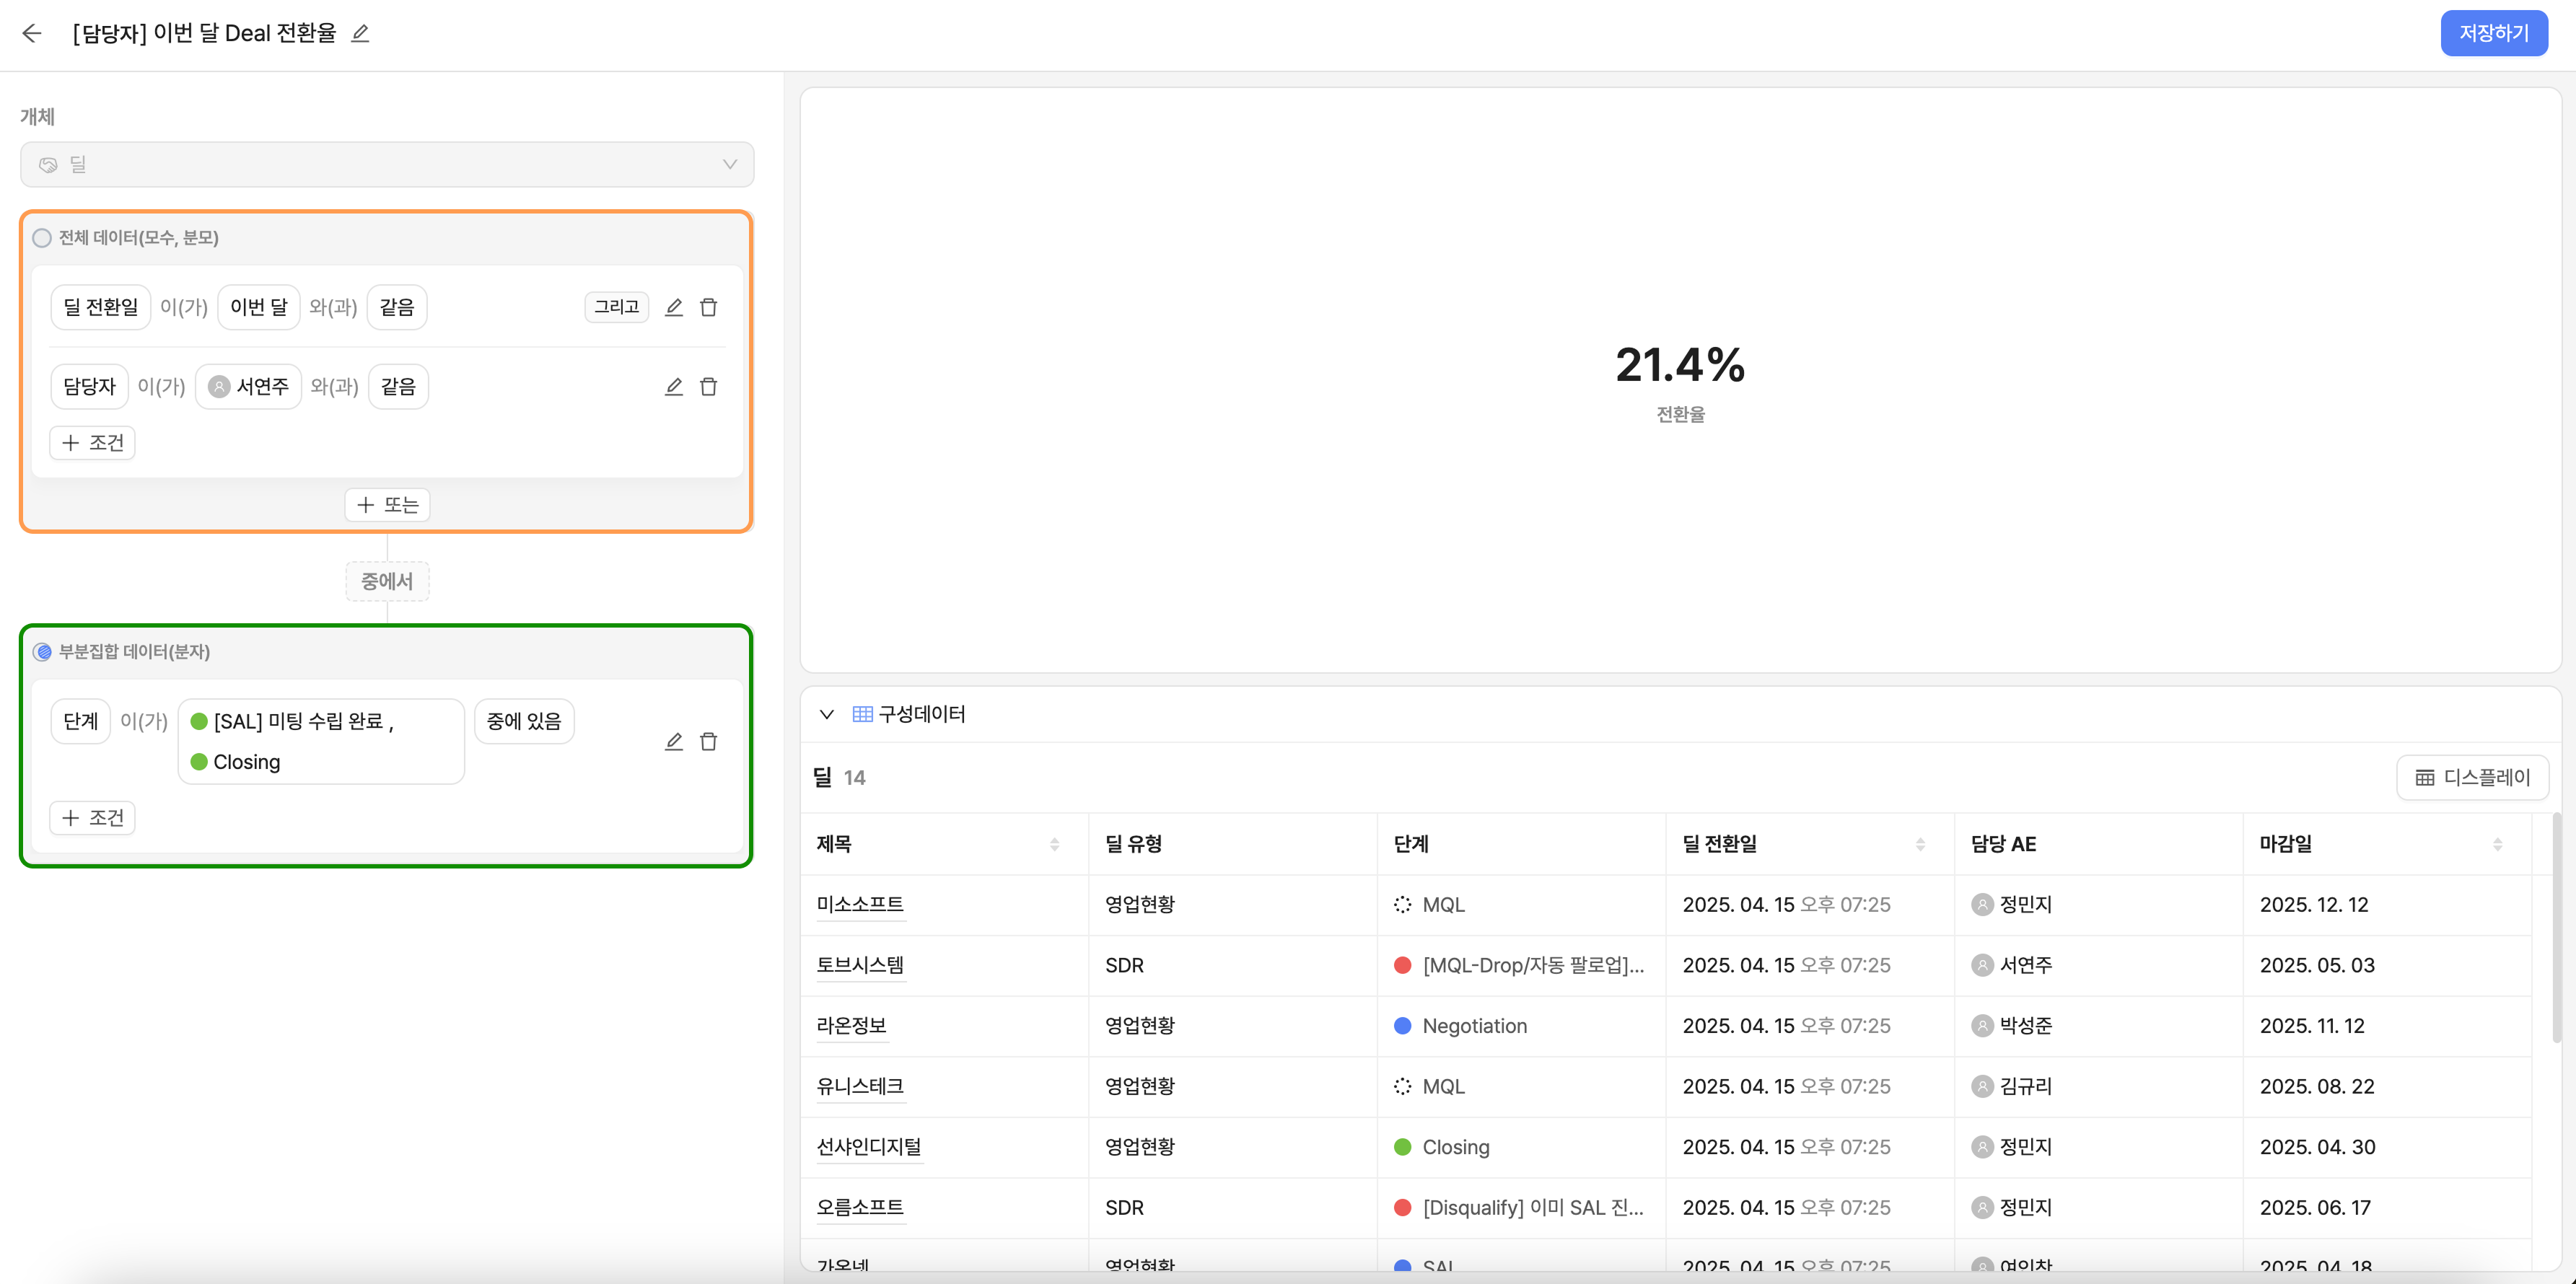The width and height of the screenshot is (2576, 1284).
Task: Open the 개체 딜 dropdown
Action: pyautogui.click(x=387, y=164)
